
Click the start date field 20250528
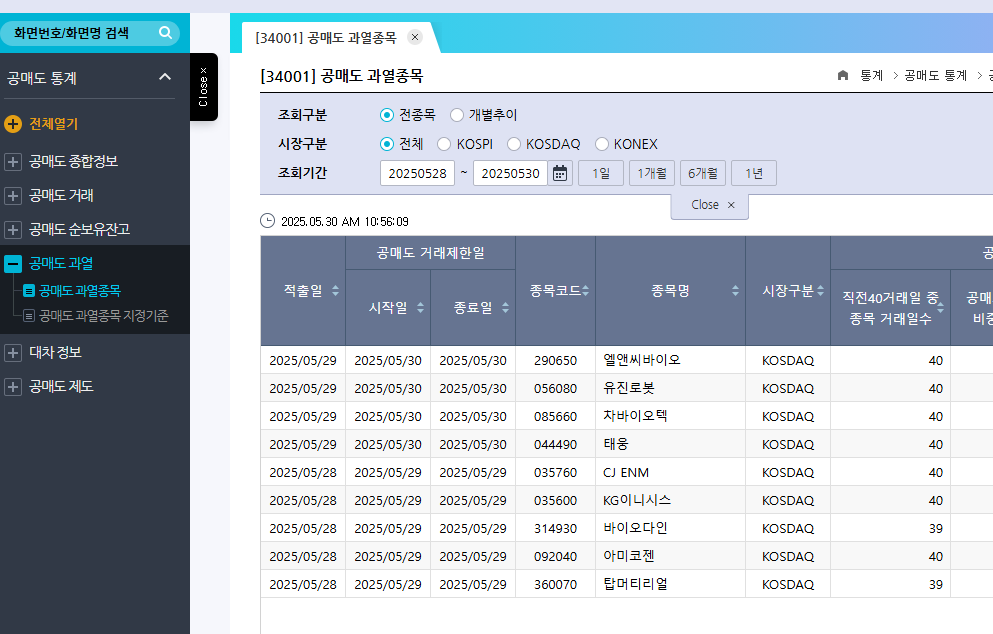417,173
